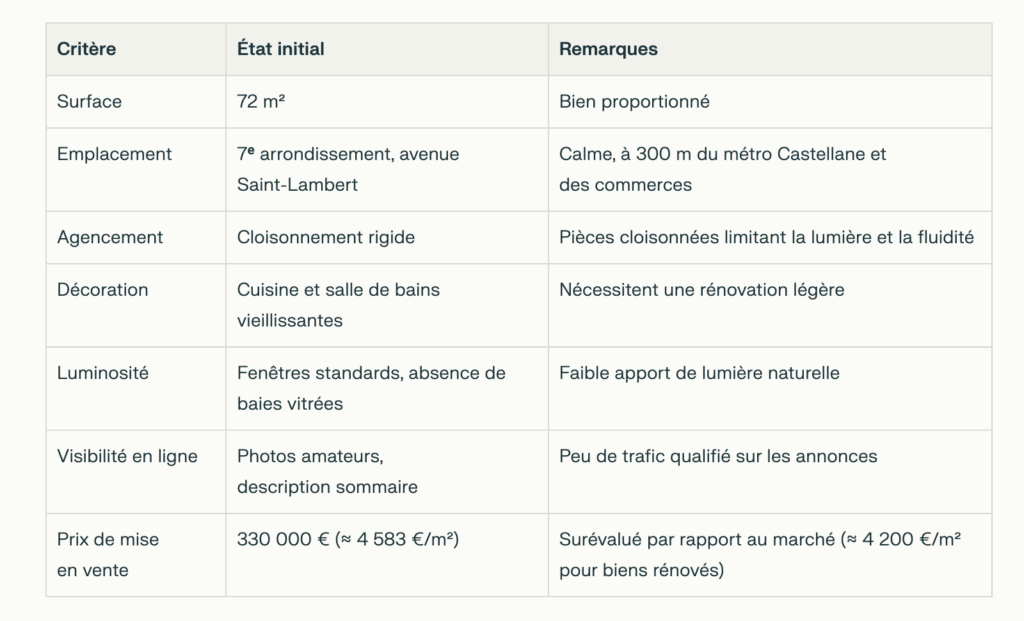Click the métro Castellane remark cell
Image resolution: width=1024 pixels, height=621 pixels.
[722, 169]
